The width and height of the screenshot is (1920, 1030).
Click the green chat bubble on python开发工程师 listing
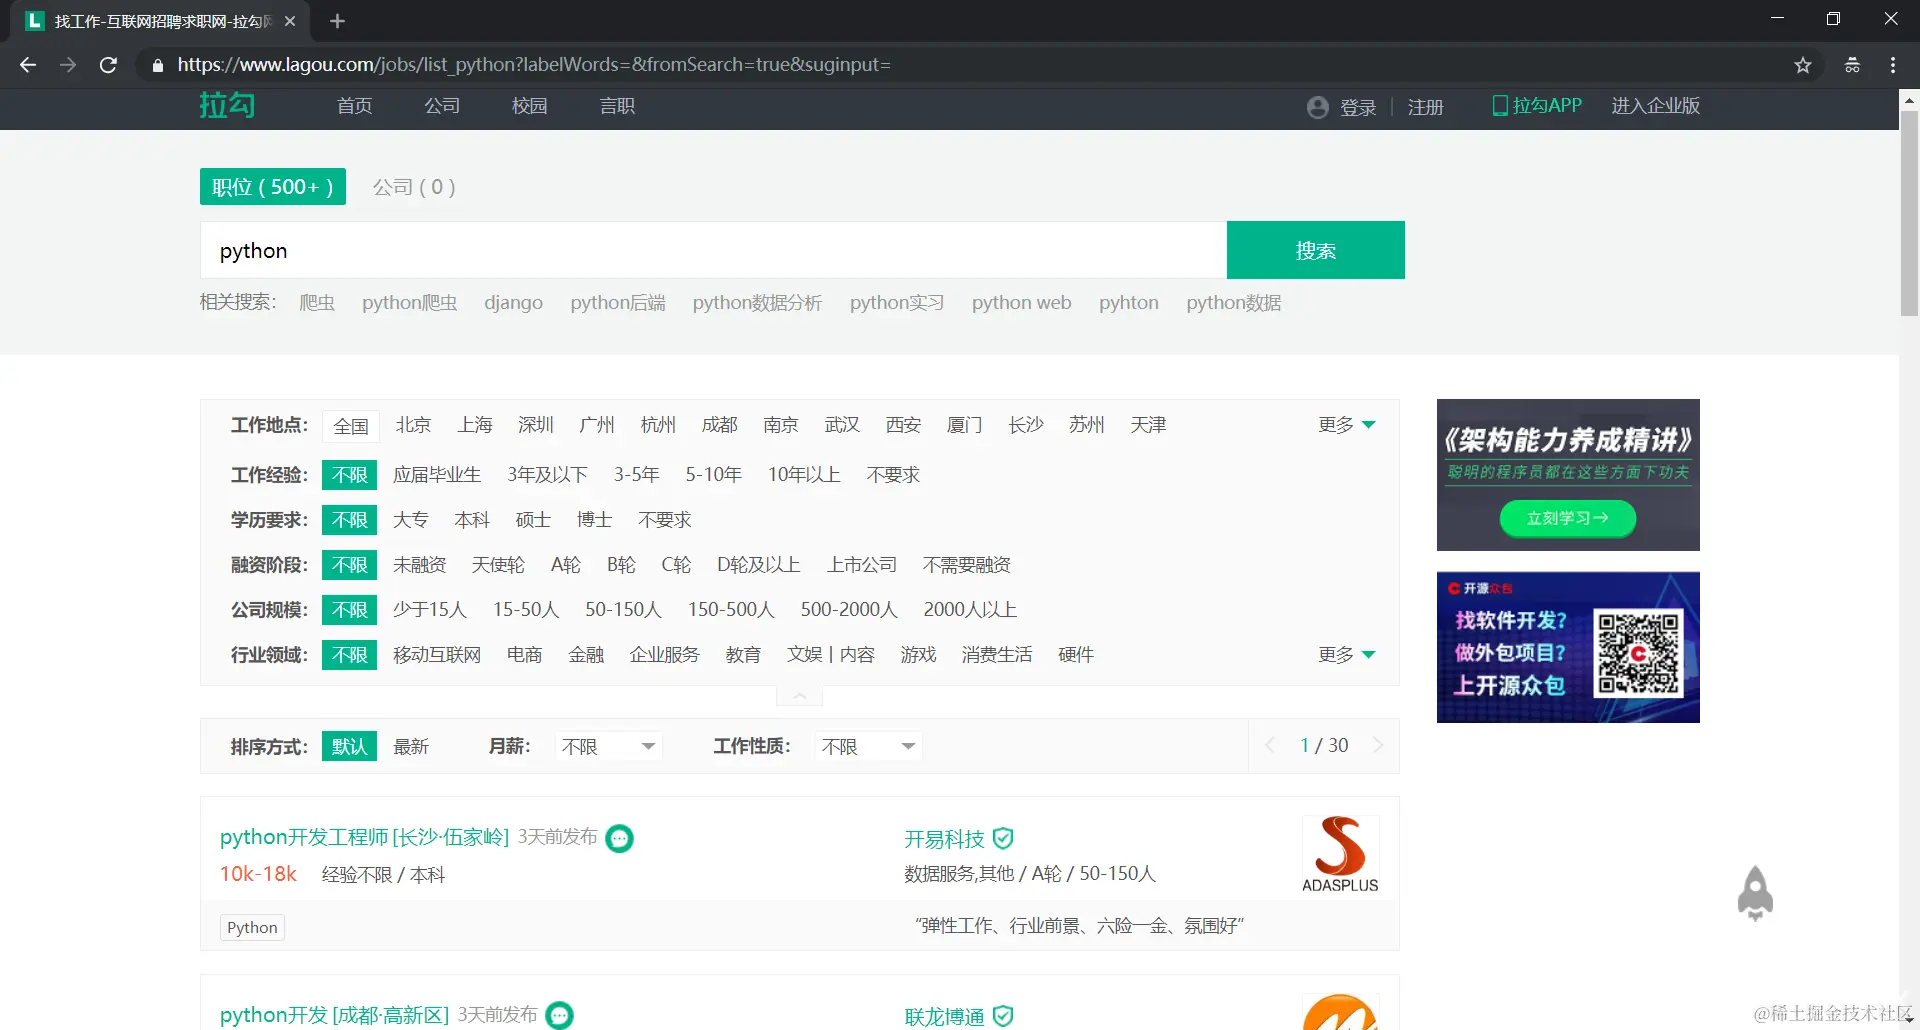point(620,838)
